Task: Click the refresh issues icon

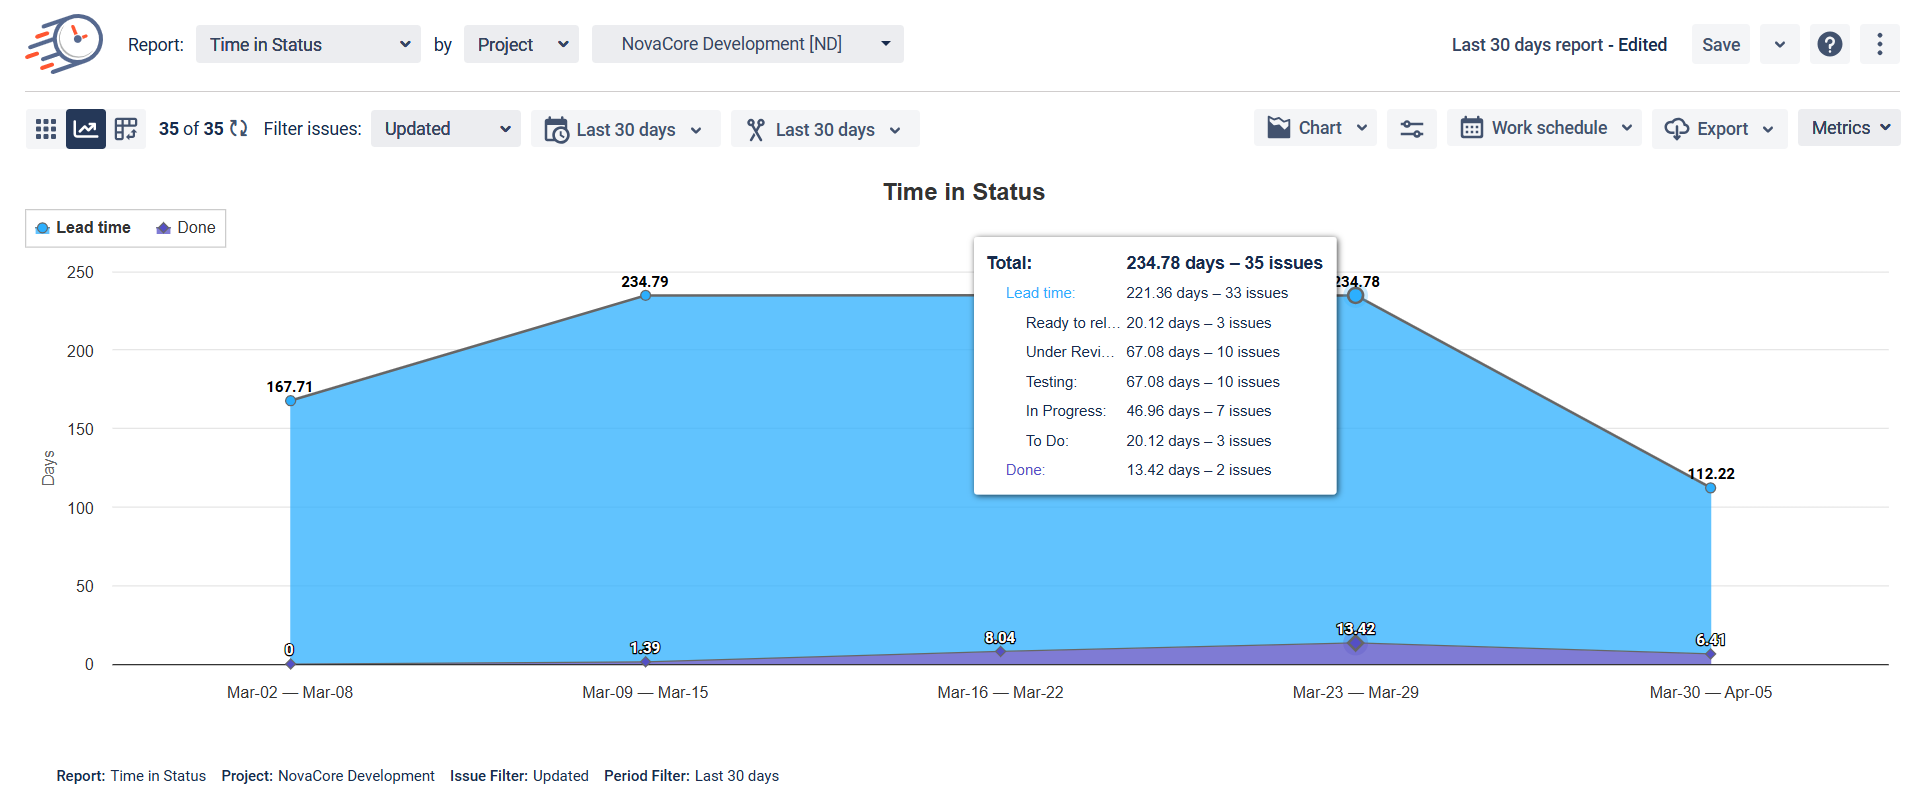Action: click(x=239, y=128)
